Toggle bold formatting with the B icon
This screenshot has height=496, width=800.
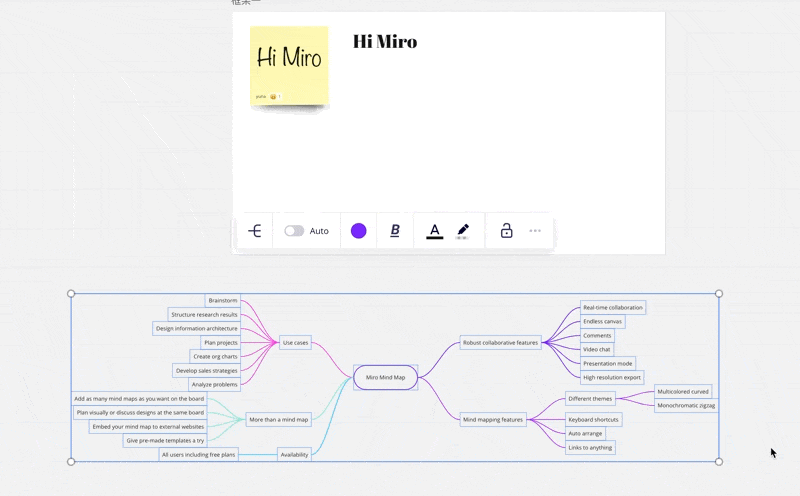pyautogui.click(x=395, y=231)
